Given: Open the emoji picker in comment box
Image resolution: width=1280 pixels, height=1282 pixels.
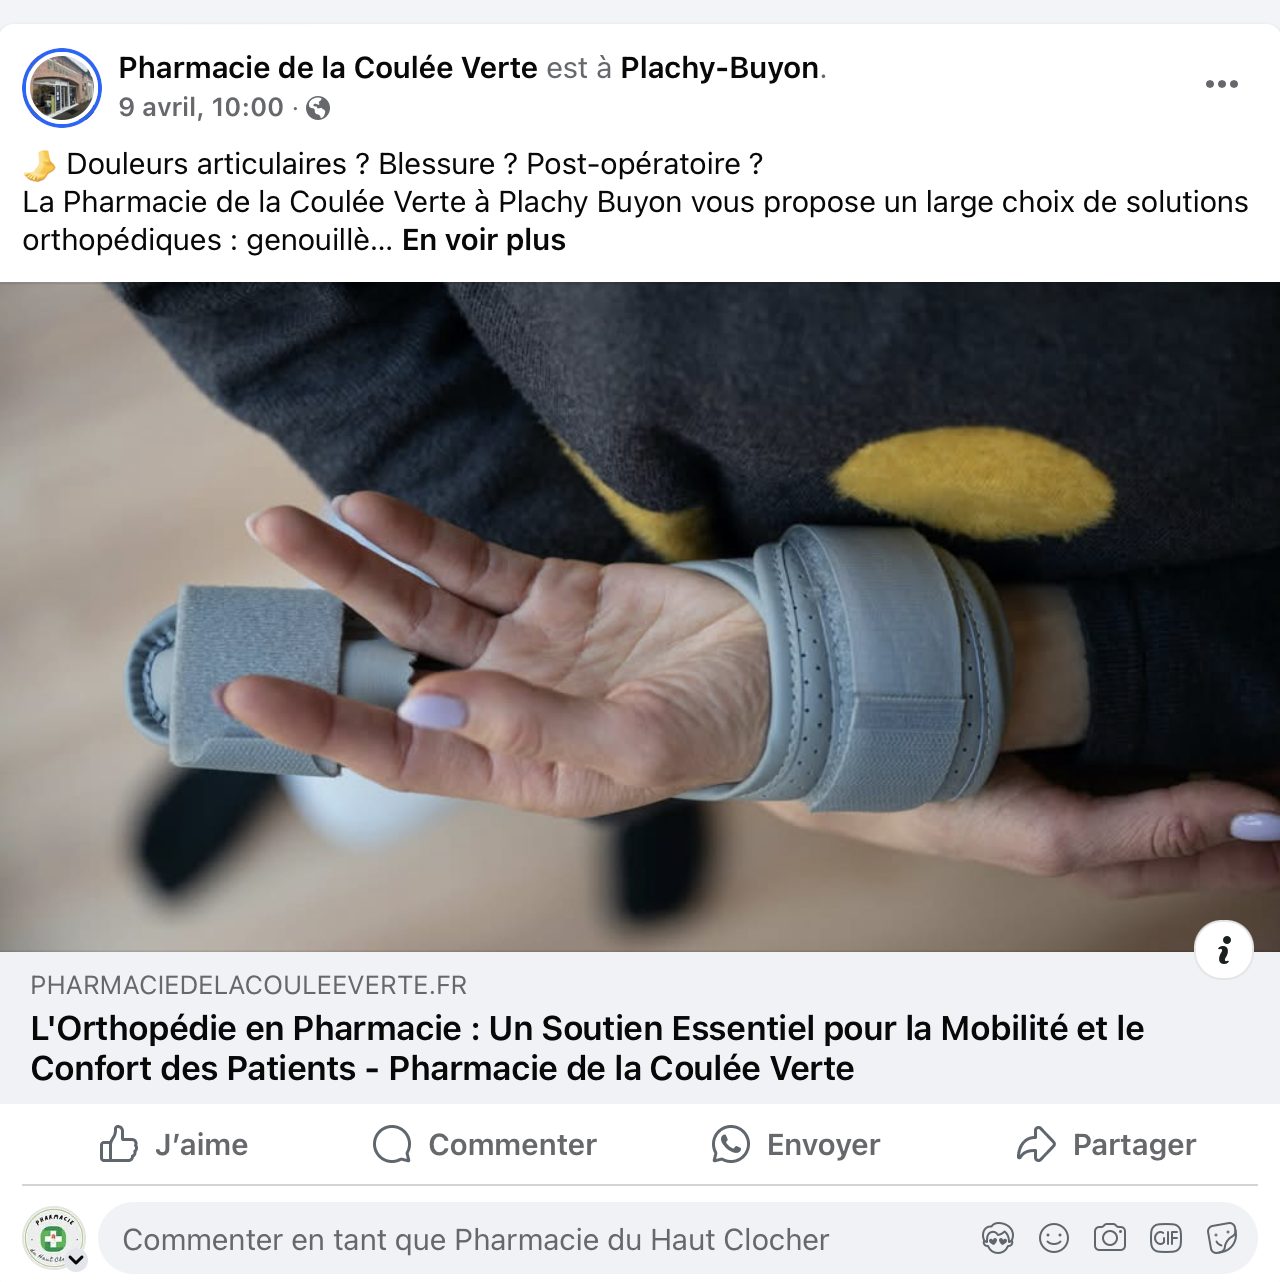Looking at the screenshot, I should click(x=1054, y=1239).
